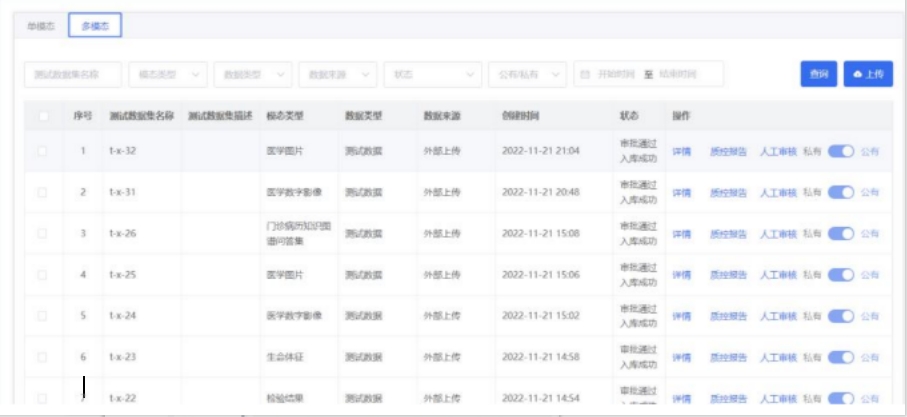Expand the 数据来源 dropdown filter
The height and width of the screenshot is (417, 907).
[337, 74]
